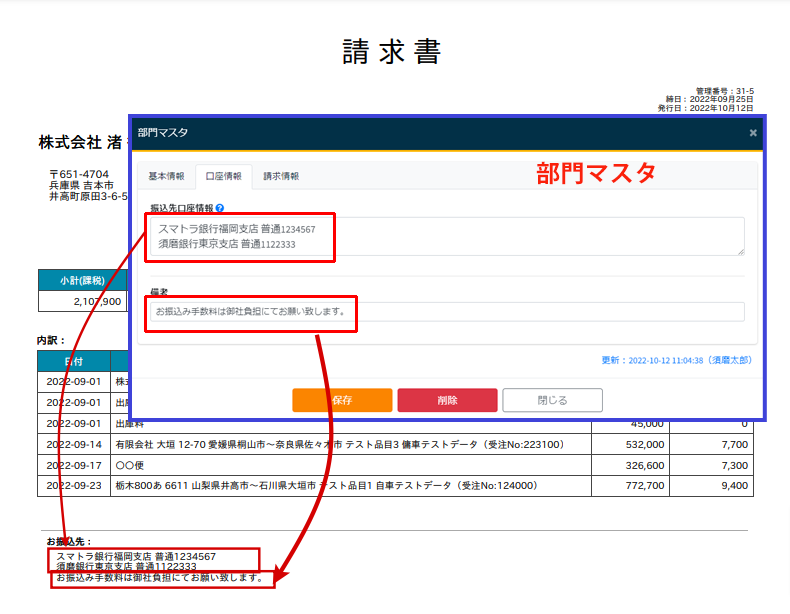790x614 pixels.
Task: Open the 口座情報 tab
Action: 223,176
